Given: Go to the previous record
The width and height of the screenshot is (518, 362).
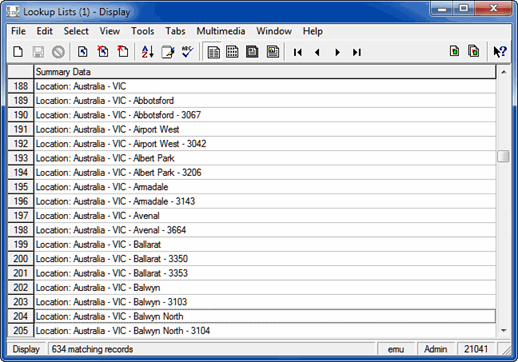Looking at the screenshot, I should 317,52.
